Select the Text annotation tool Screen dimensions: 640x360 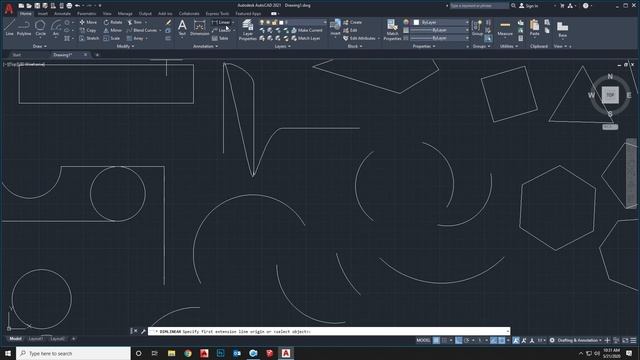click(182, 28)
